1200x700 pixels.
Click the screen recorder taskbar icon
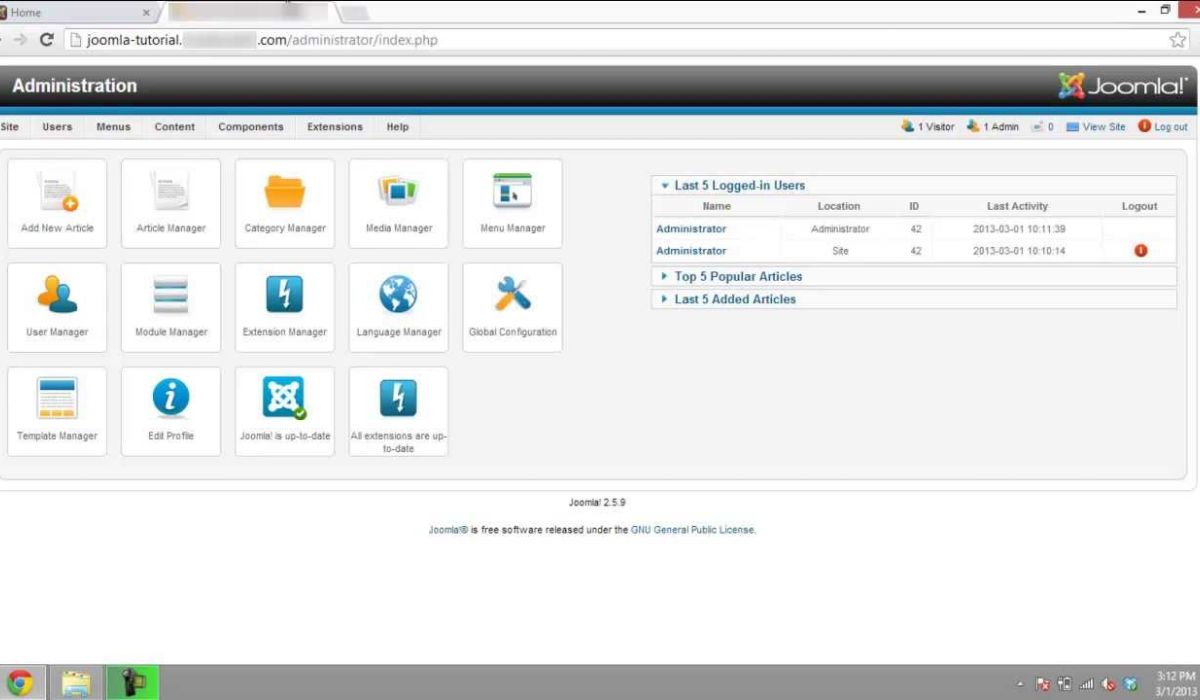pyautogui.click(x=132, y=683)
